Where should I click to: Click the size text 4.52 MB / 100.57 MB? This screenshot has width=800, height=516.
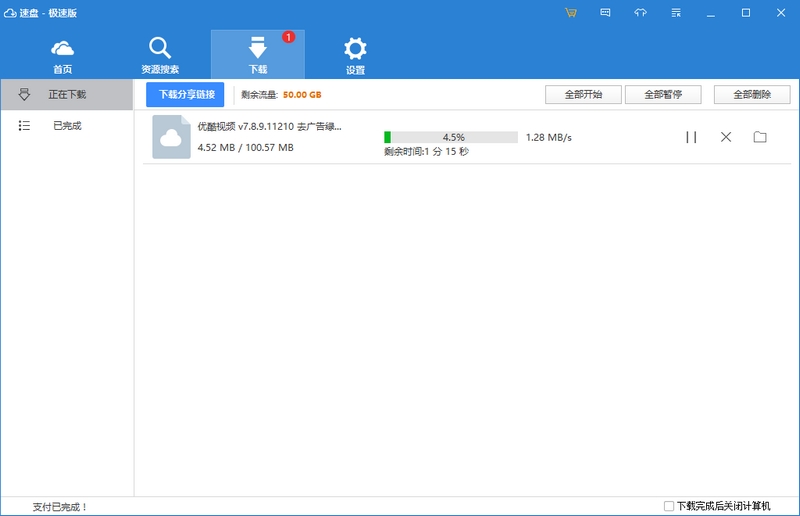point(245,148)
